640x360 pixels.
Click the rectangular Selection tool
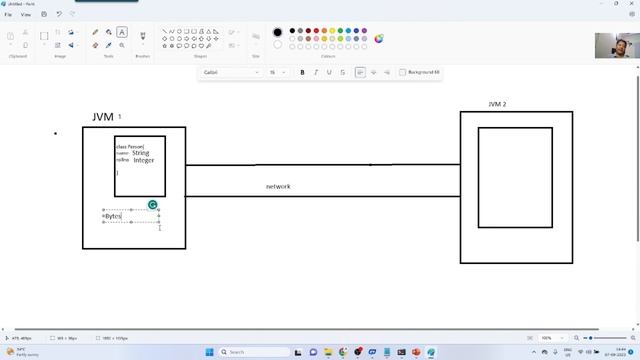[x=44, y=36]
